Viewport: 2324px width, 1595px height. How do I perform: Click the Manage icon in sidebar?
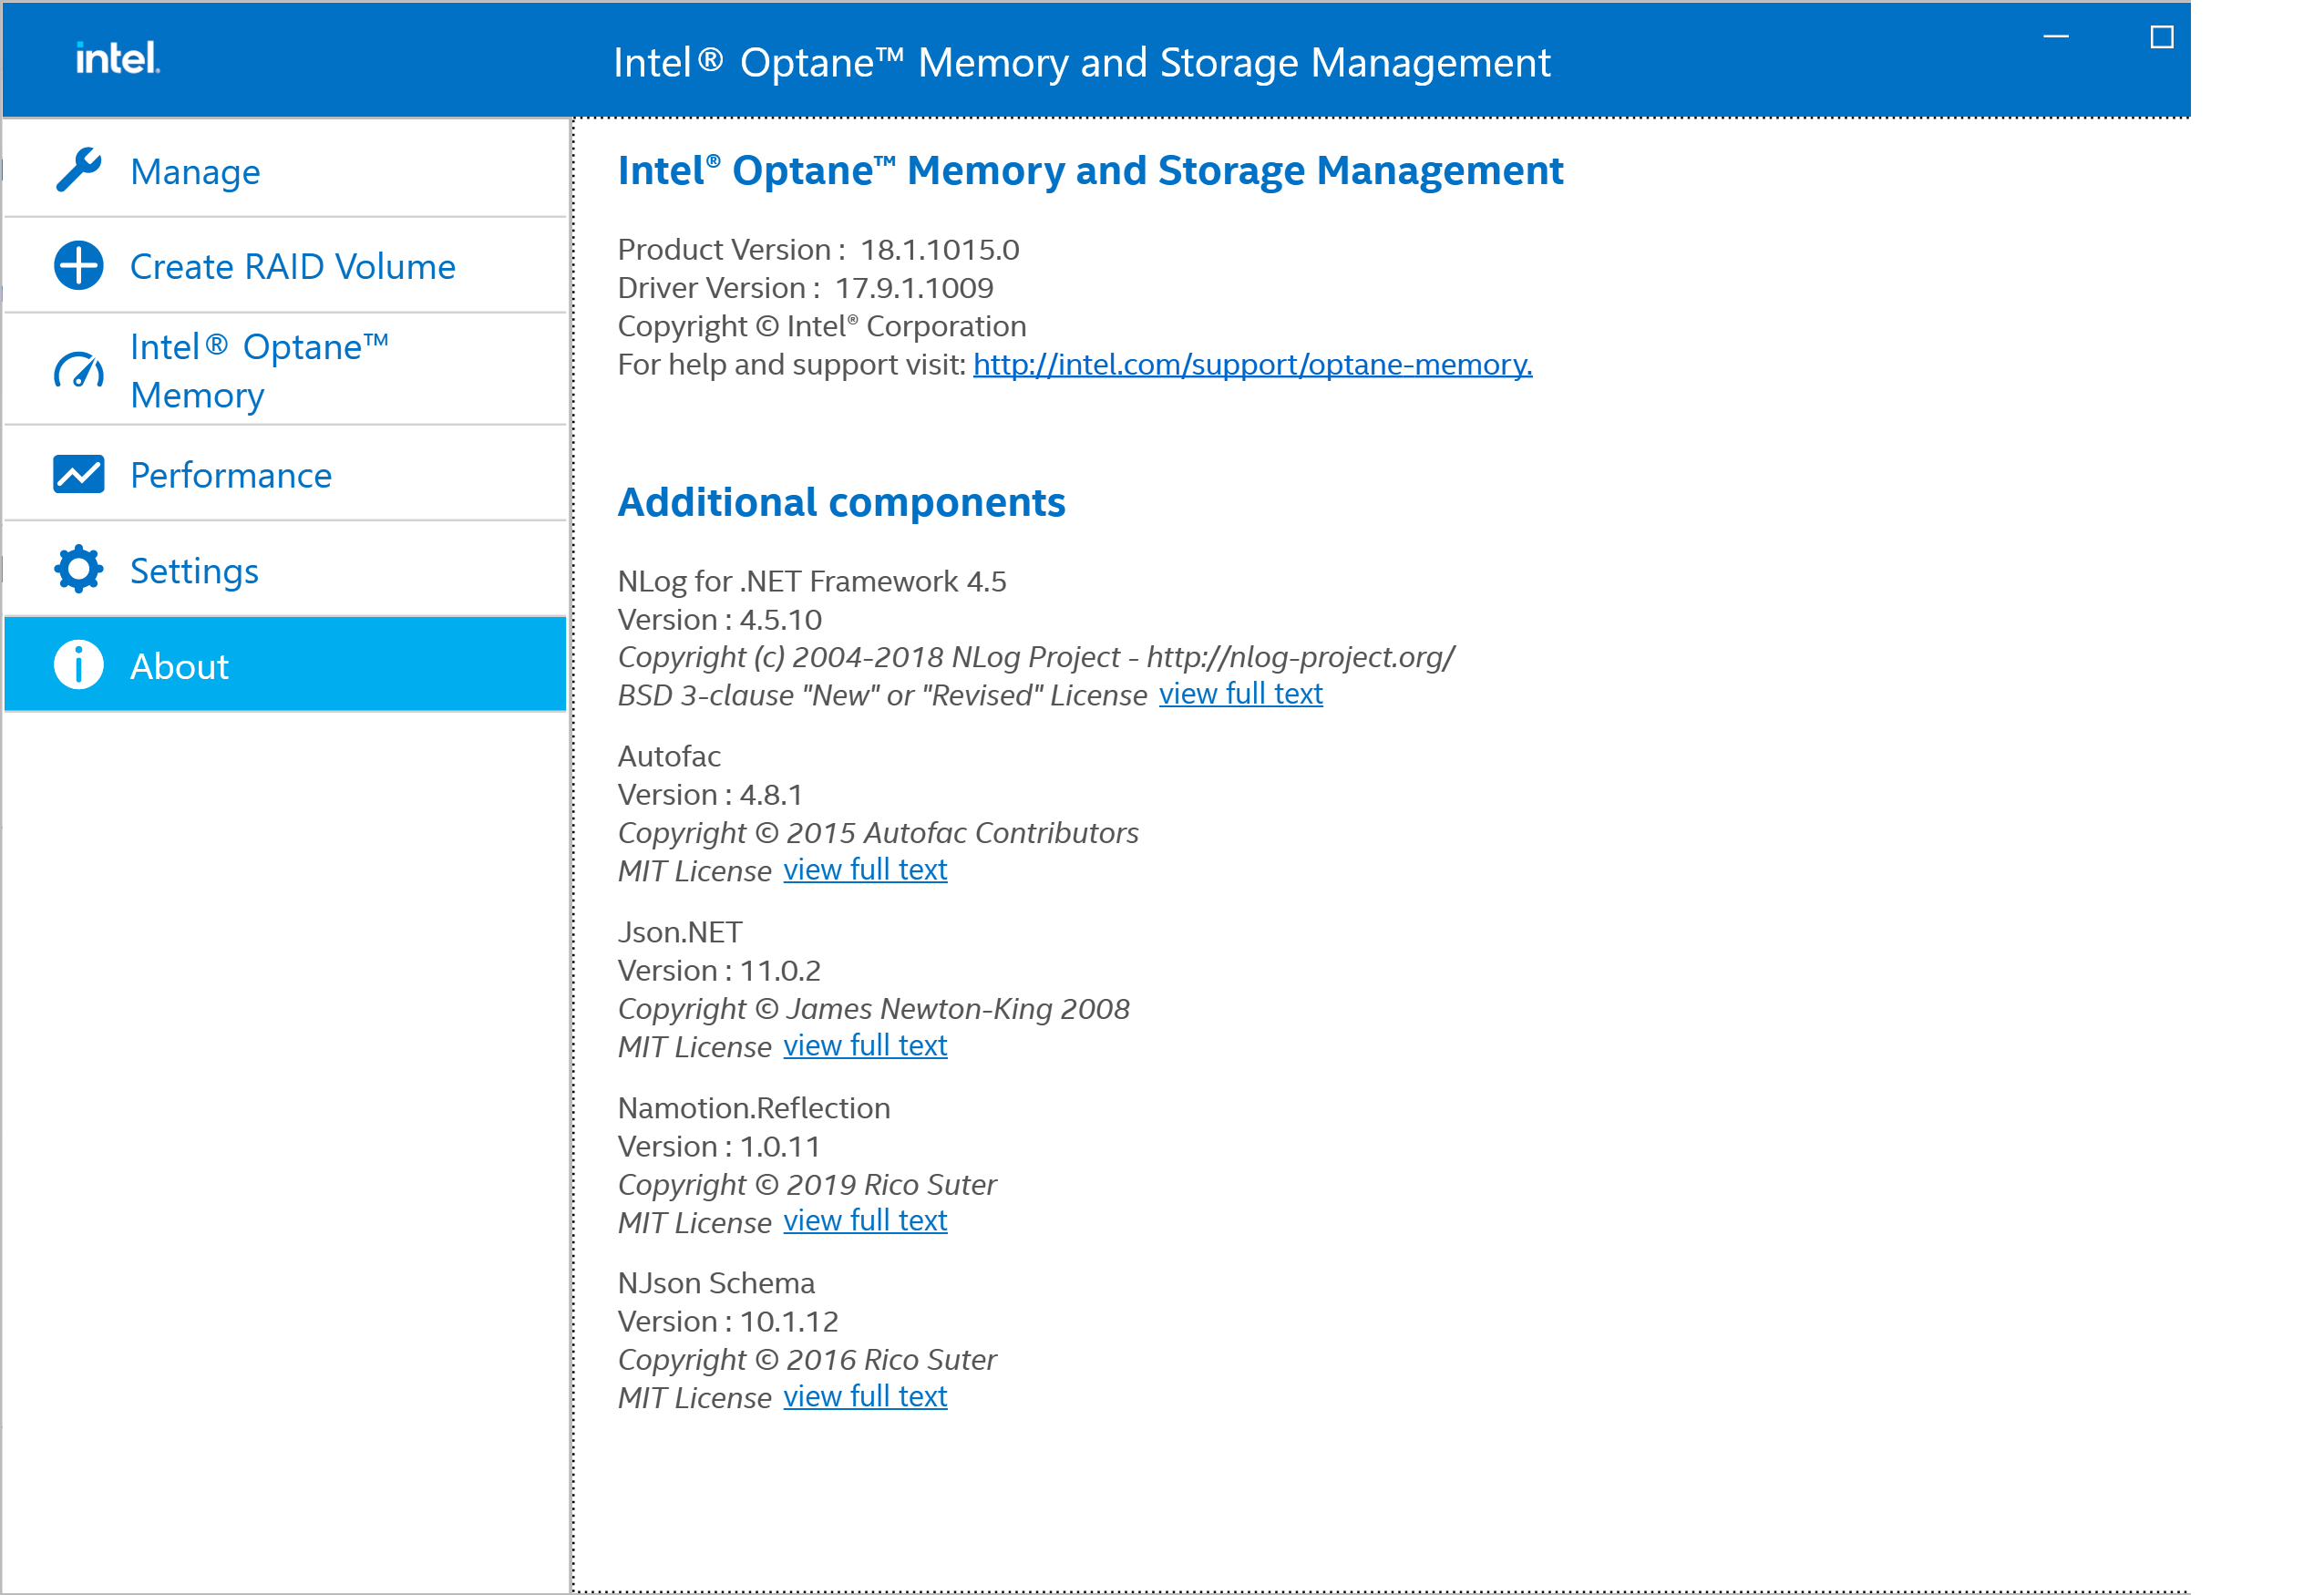pyautogui.click(x=77, y=170)
